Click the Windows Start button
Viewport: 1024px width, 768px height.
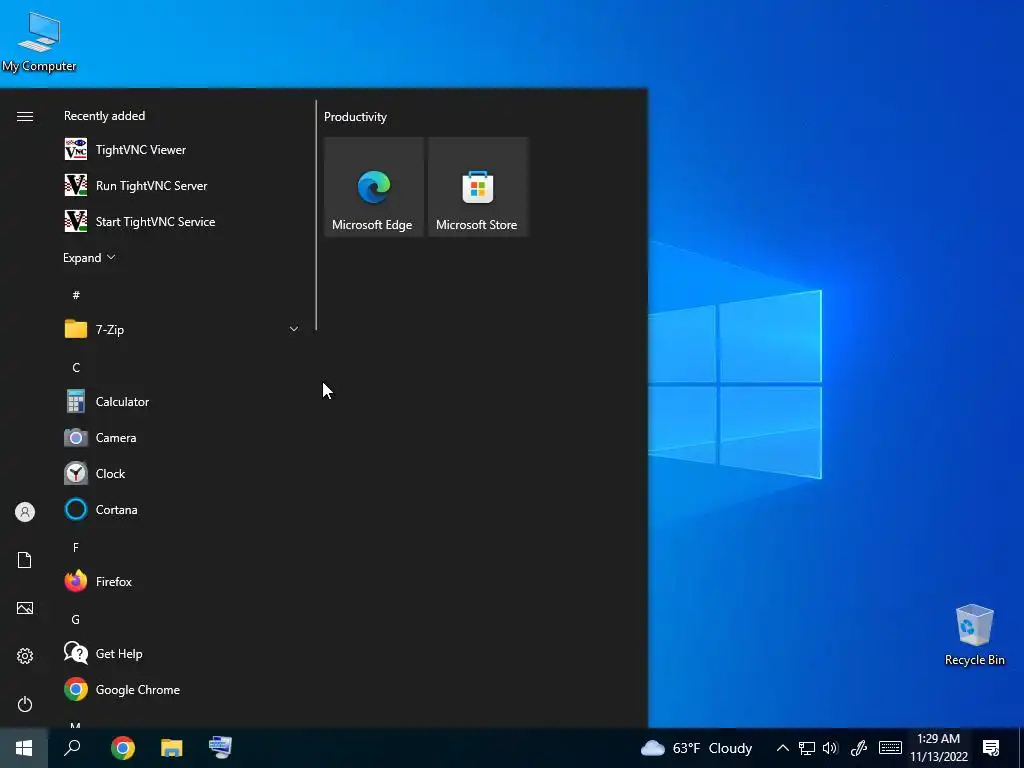pyautogui.click(x=24, y=748)
